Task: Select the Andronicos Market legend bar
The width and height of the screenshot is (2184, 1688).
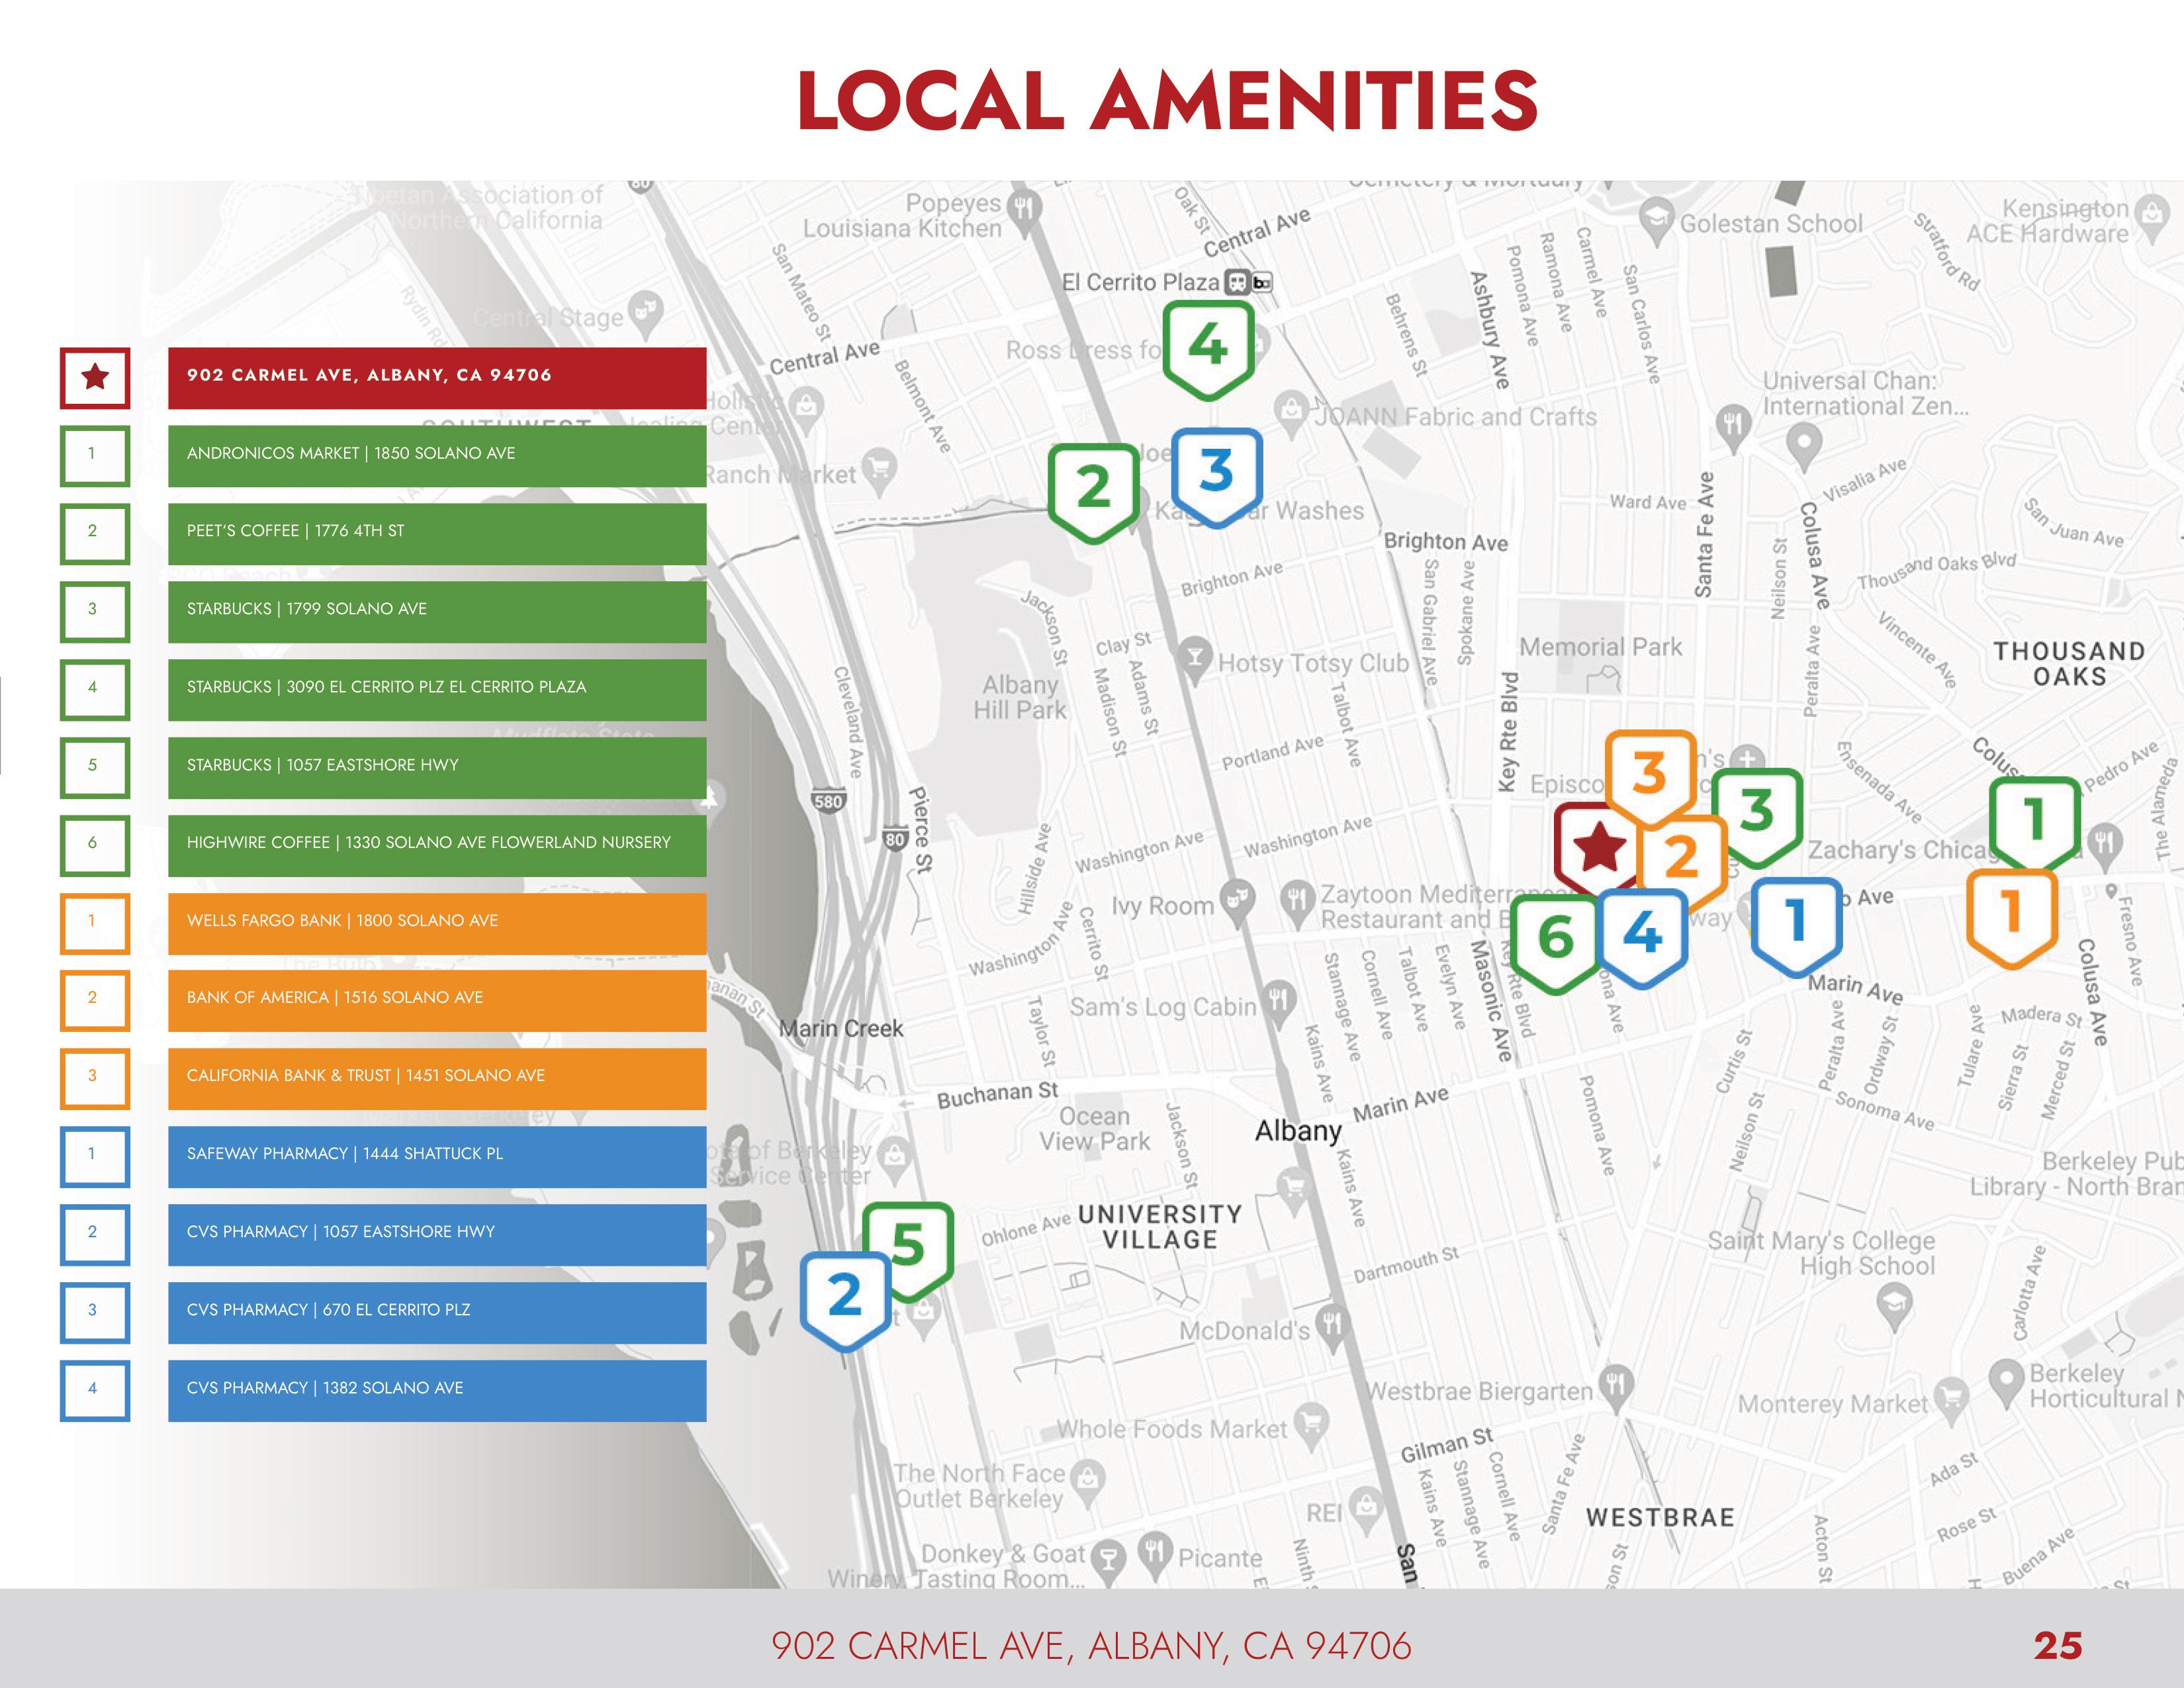Action: [437, 455]
